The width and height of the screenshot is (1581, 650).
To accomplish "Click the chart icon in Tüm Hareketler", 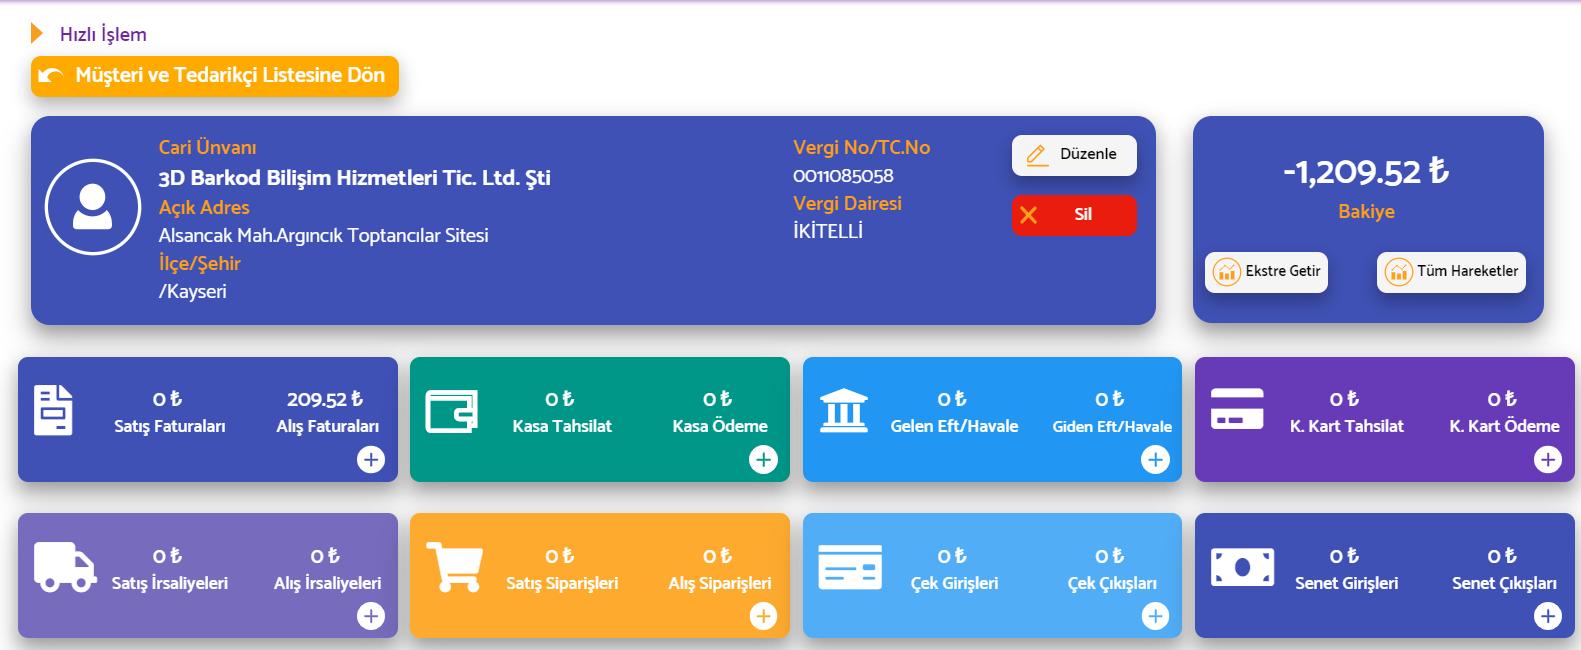I will pos(1398,272).
